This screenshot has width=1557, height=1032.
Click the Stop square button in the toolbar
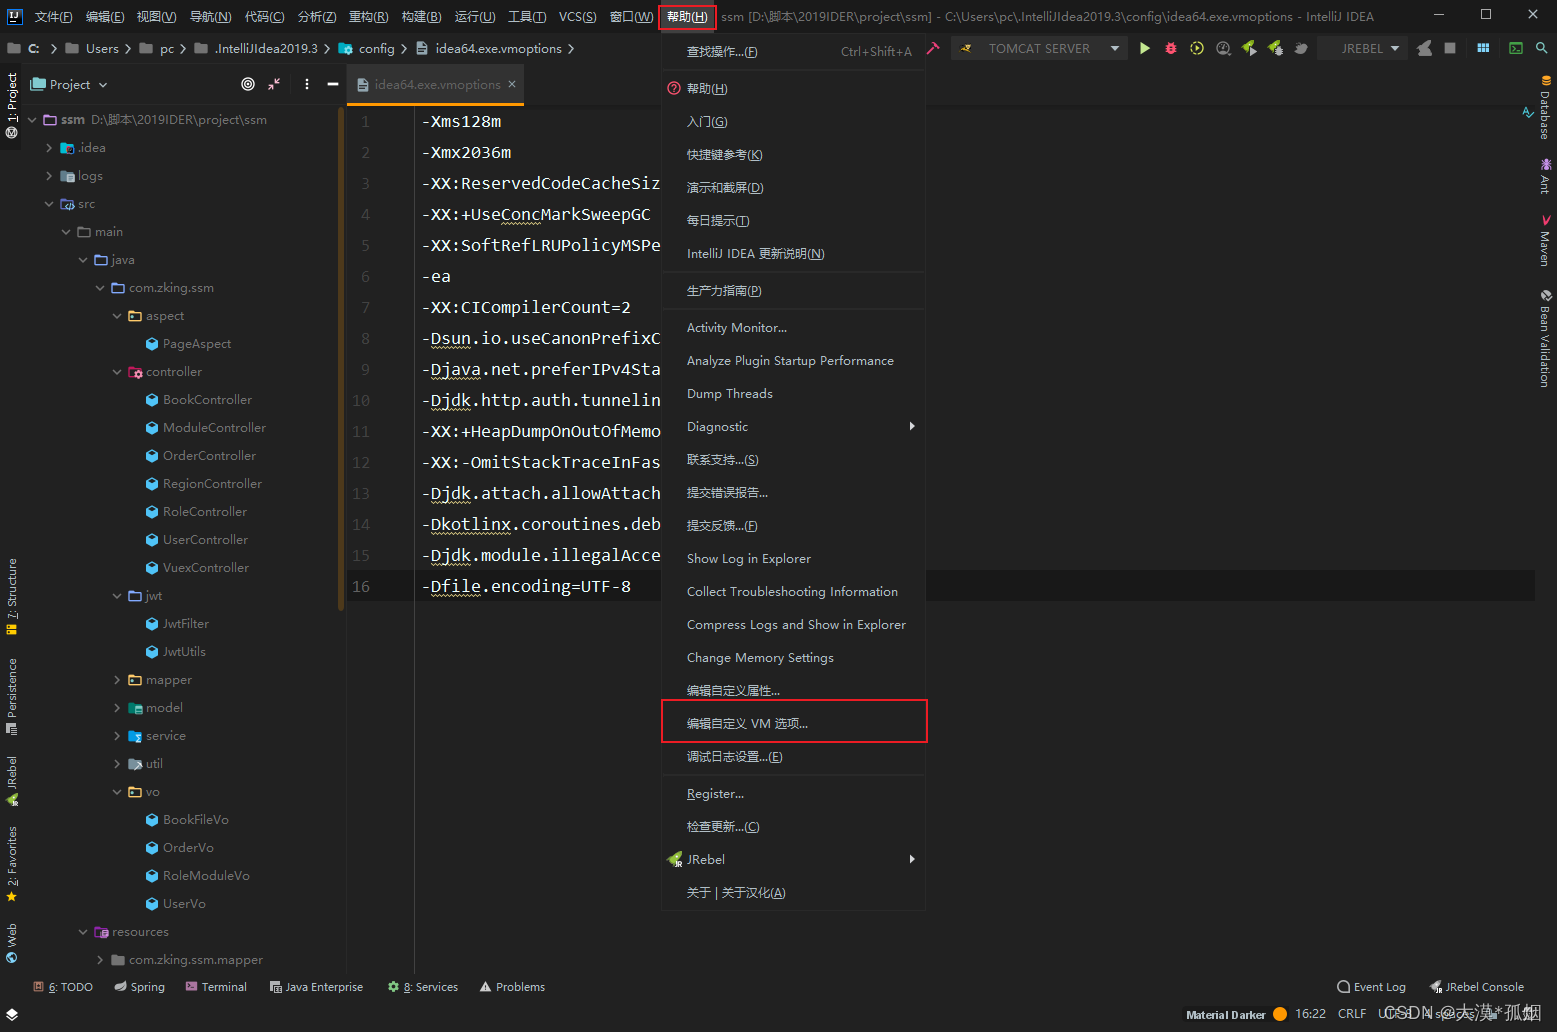coord(1450,48)
